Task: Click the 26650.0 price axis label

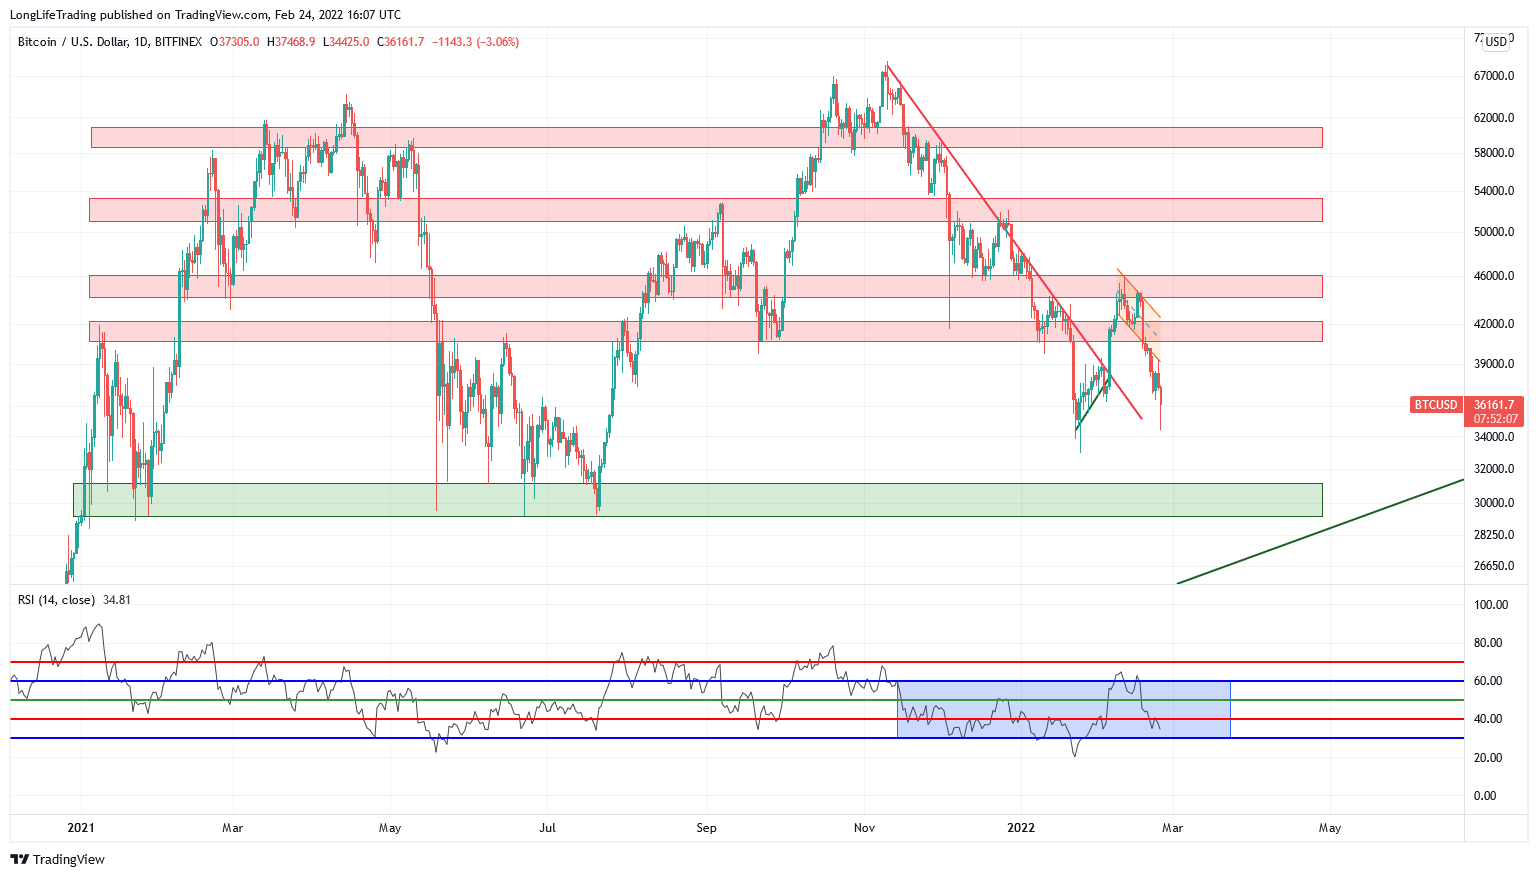Action: (1494, 566)
